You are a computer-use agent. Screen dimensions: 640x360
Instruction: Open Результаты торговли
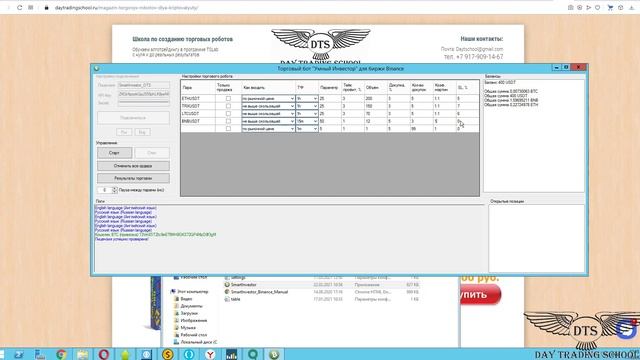[133, 178]
